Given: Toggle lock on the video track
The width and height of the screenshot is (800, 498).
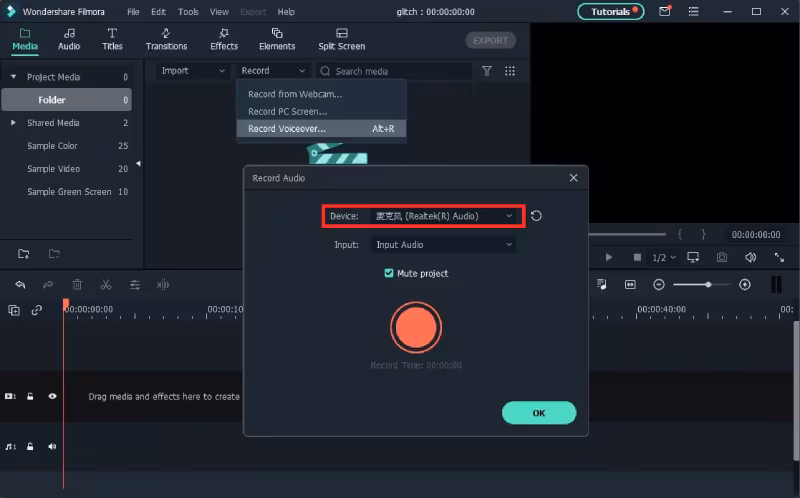Looking at the screenshot, I should tap(30, 396).
